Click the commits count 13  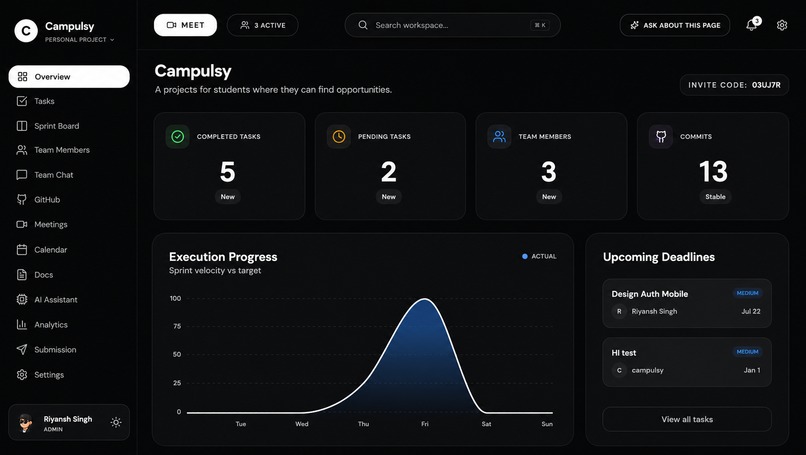click(713, 172)
